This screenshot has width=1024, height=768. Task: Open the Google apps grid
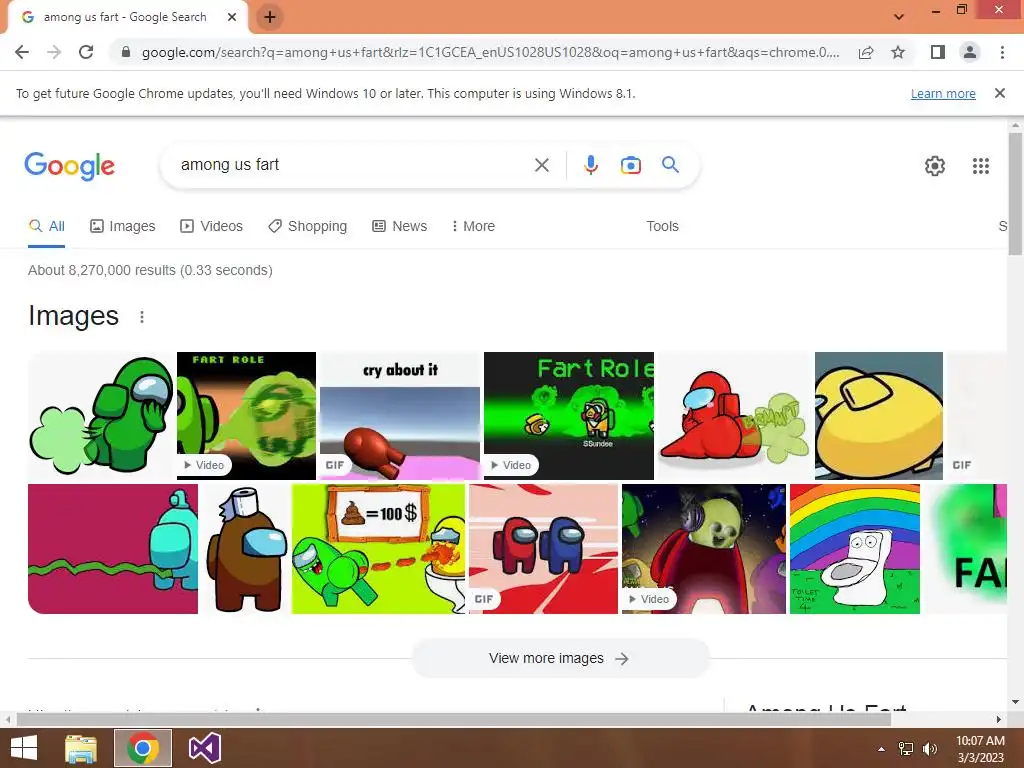(x=981, y=166)
